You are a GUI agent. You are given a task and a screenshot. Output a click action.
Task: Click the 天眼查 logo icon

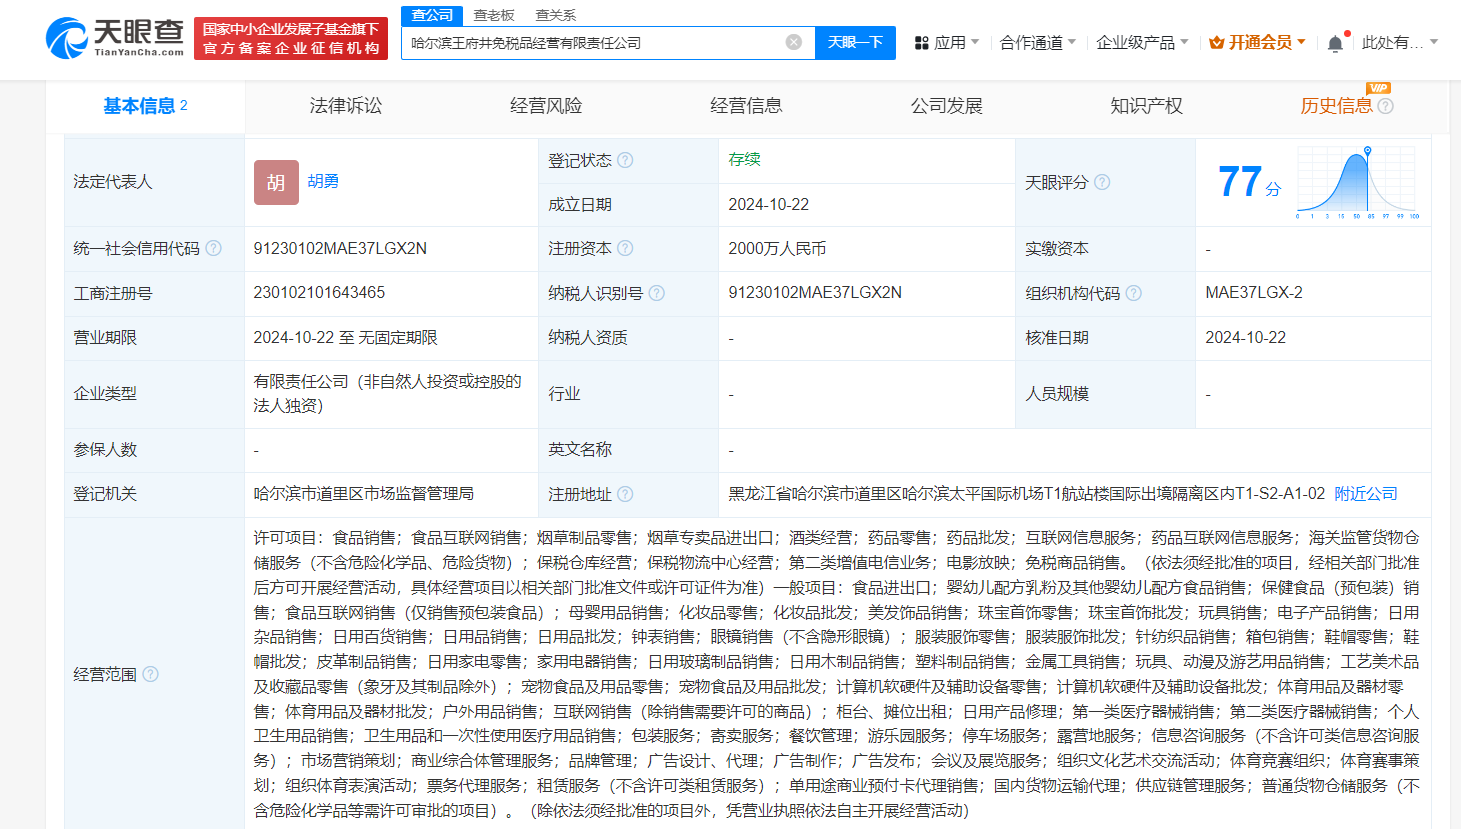(67, 35)
